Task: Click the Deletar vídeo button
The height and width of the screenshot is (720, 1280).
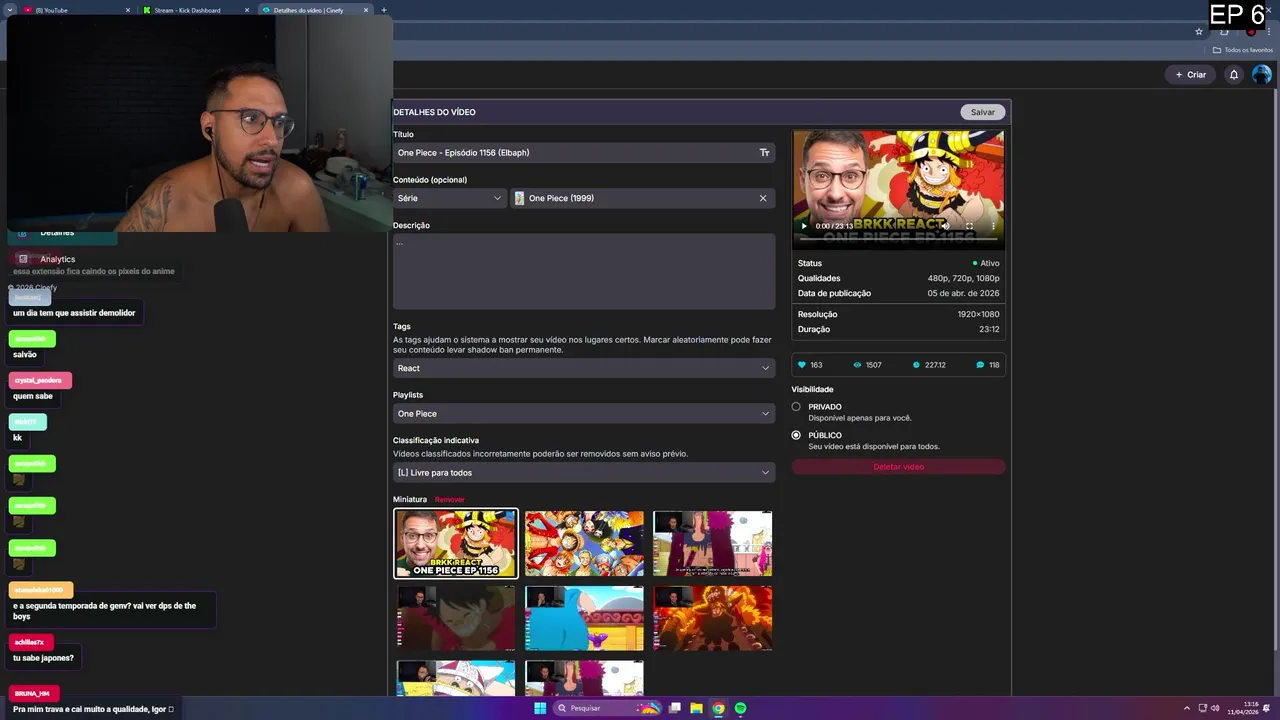Action: [x=898, y=467]
